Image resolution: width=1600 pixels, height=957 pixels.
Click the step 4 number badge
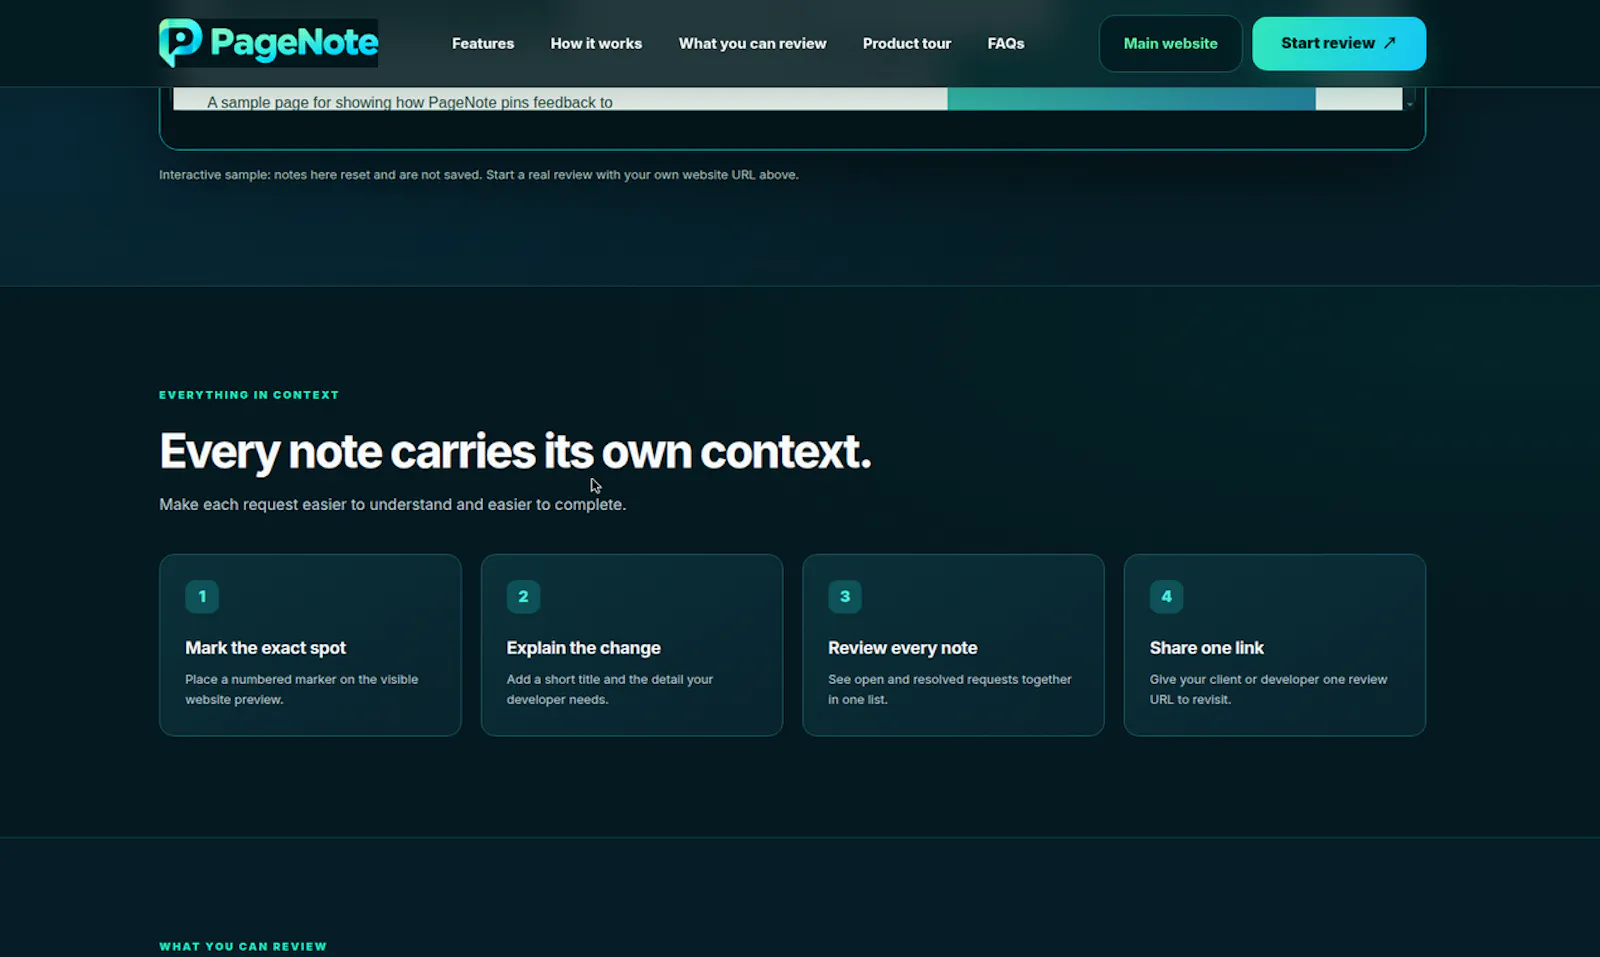point(1166,597)
